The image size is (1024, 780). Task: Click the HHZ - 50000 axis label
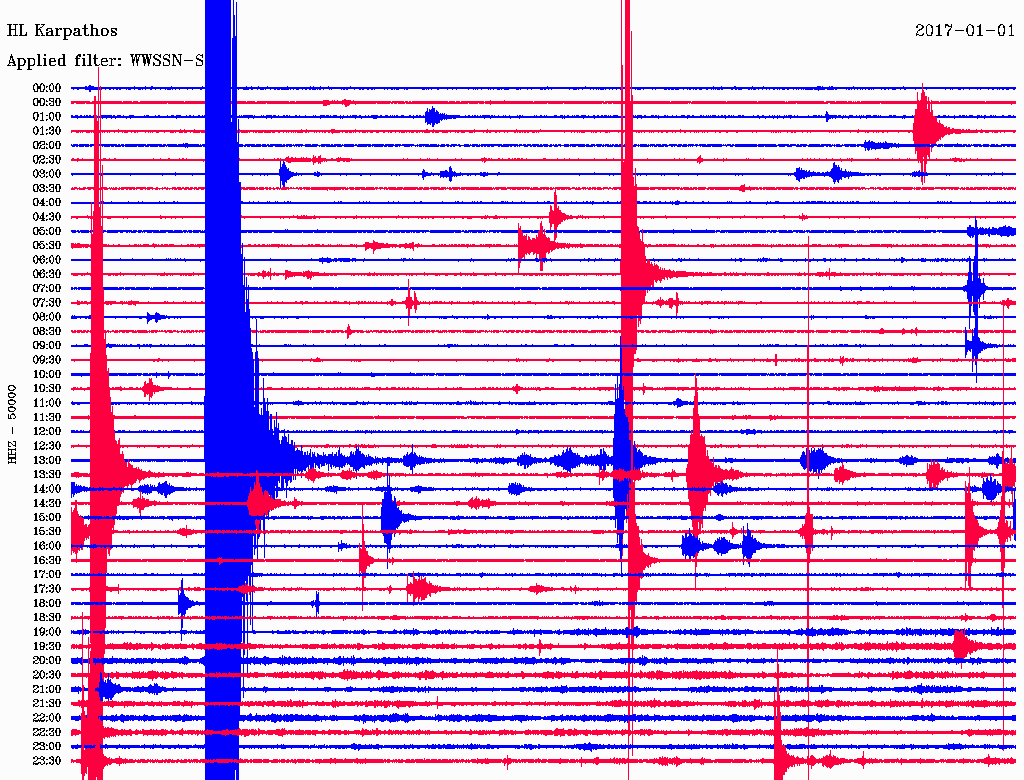click(12, 424)
